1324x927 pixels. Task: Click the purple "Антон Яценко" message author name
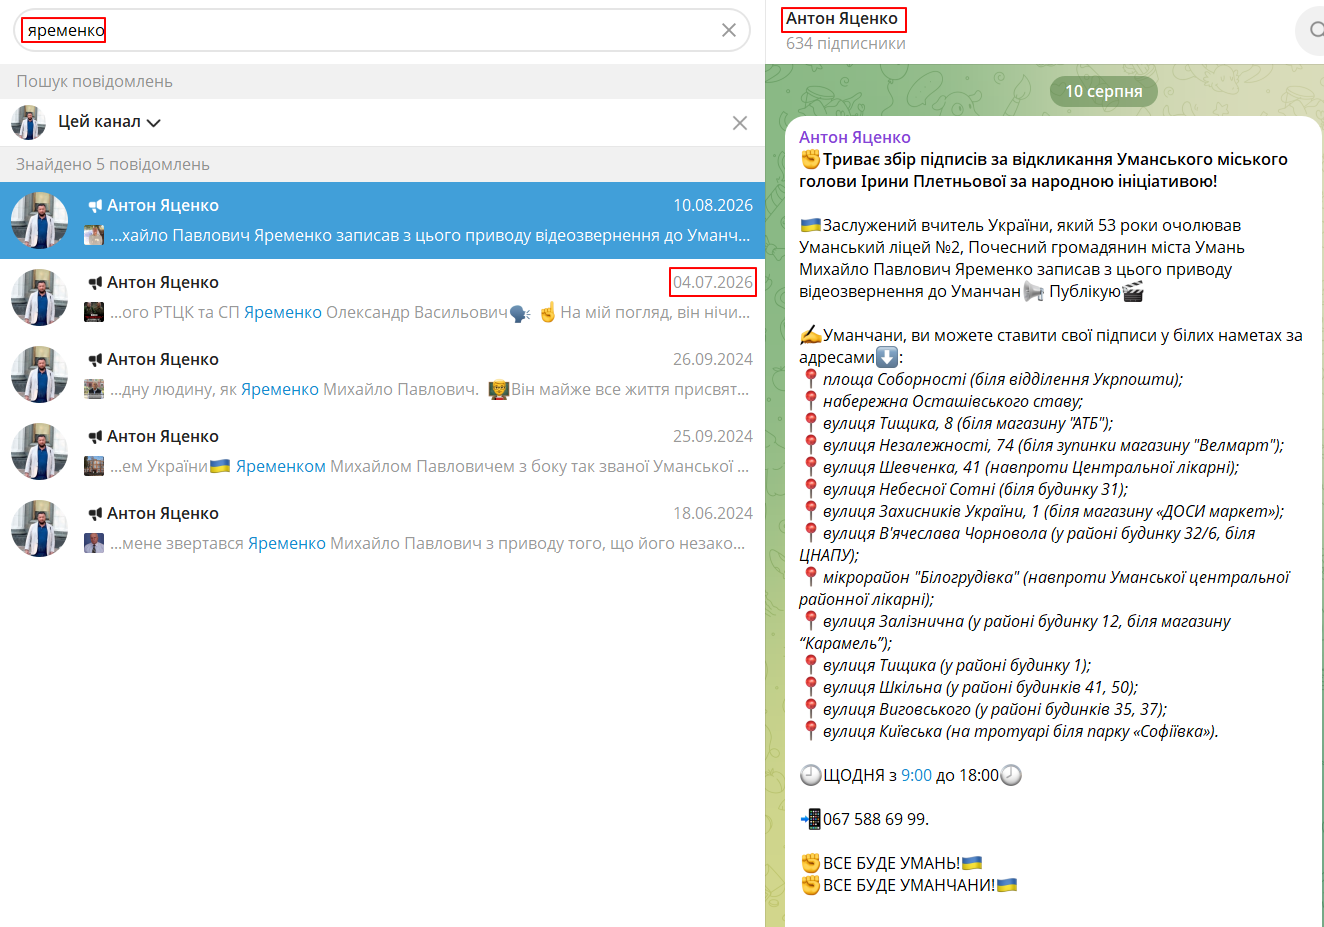point(855,138)
